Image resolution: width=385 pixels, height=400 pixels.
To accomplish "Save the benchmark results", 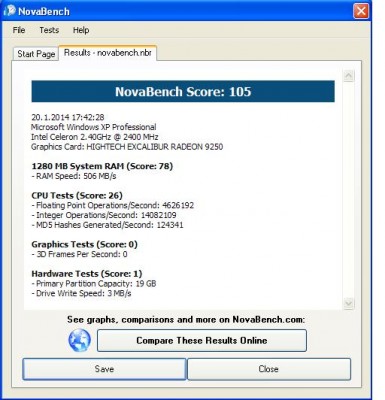I will point(104,369).
